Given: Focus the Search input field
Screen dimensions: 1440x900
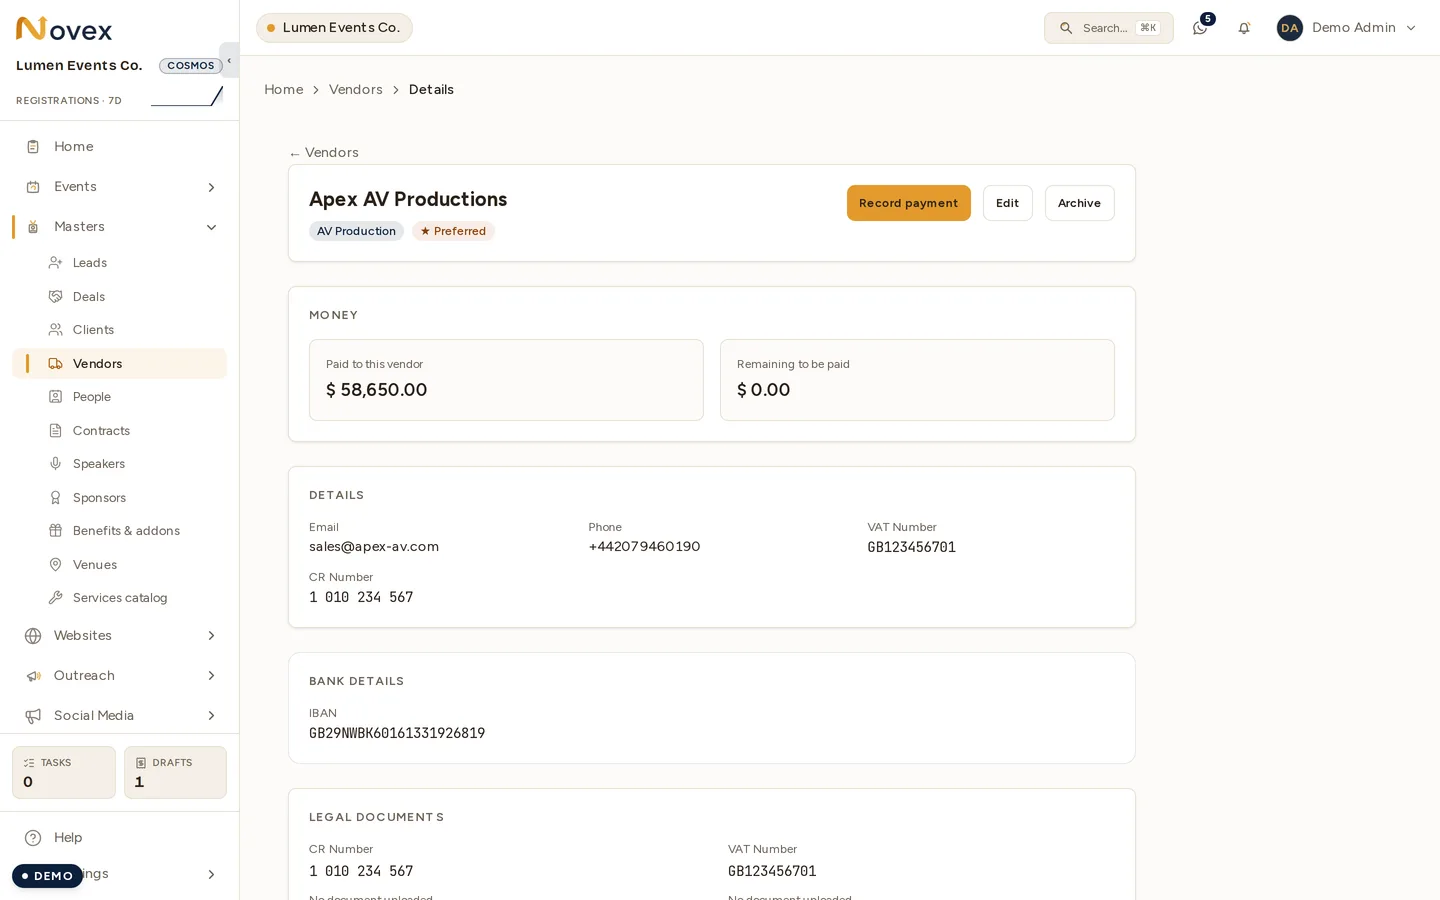Looking at the screenshot, I should [x=1109, y=28].
